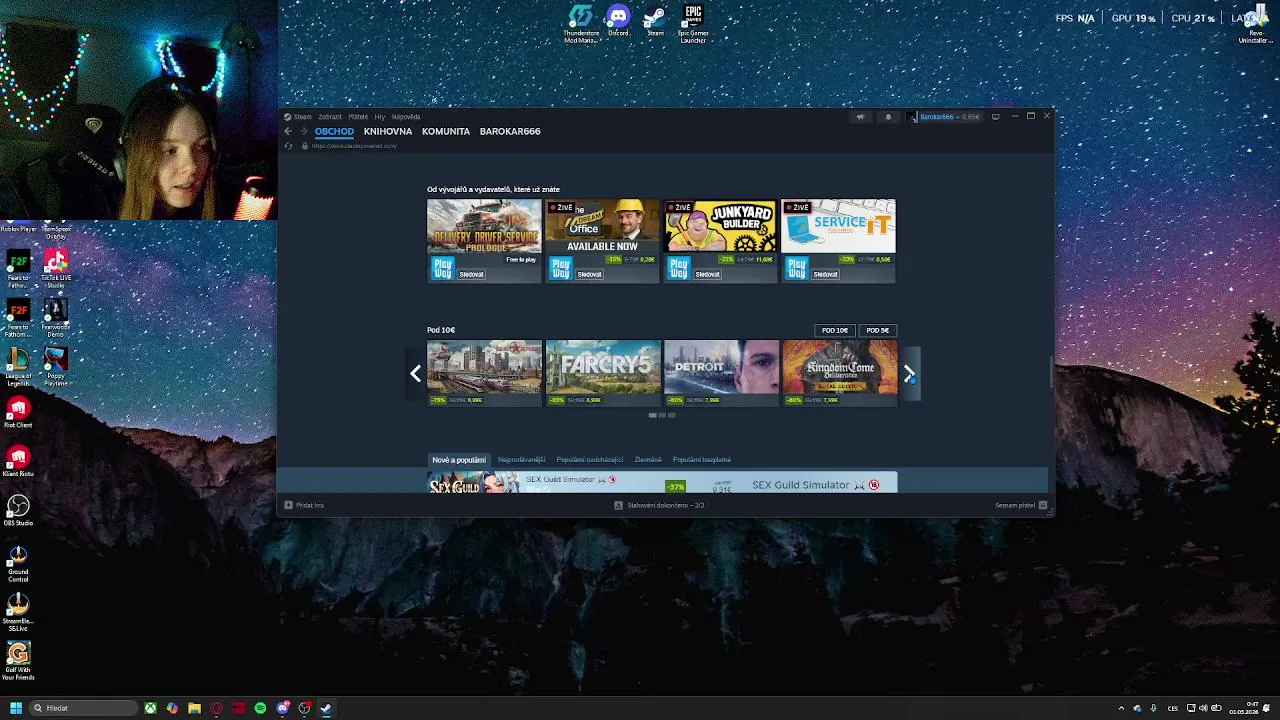1280x720 pixels.
Task: Open BAROKAR666 profile section
Action: pyautogui.click(x=510, y=131)
